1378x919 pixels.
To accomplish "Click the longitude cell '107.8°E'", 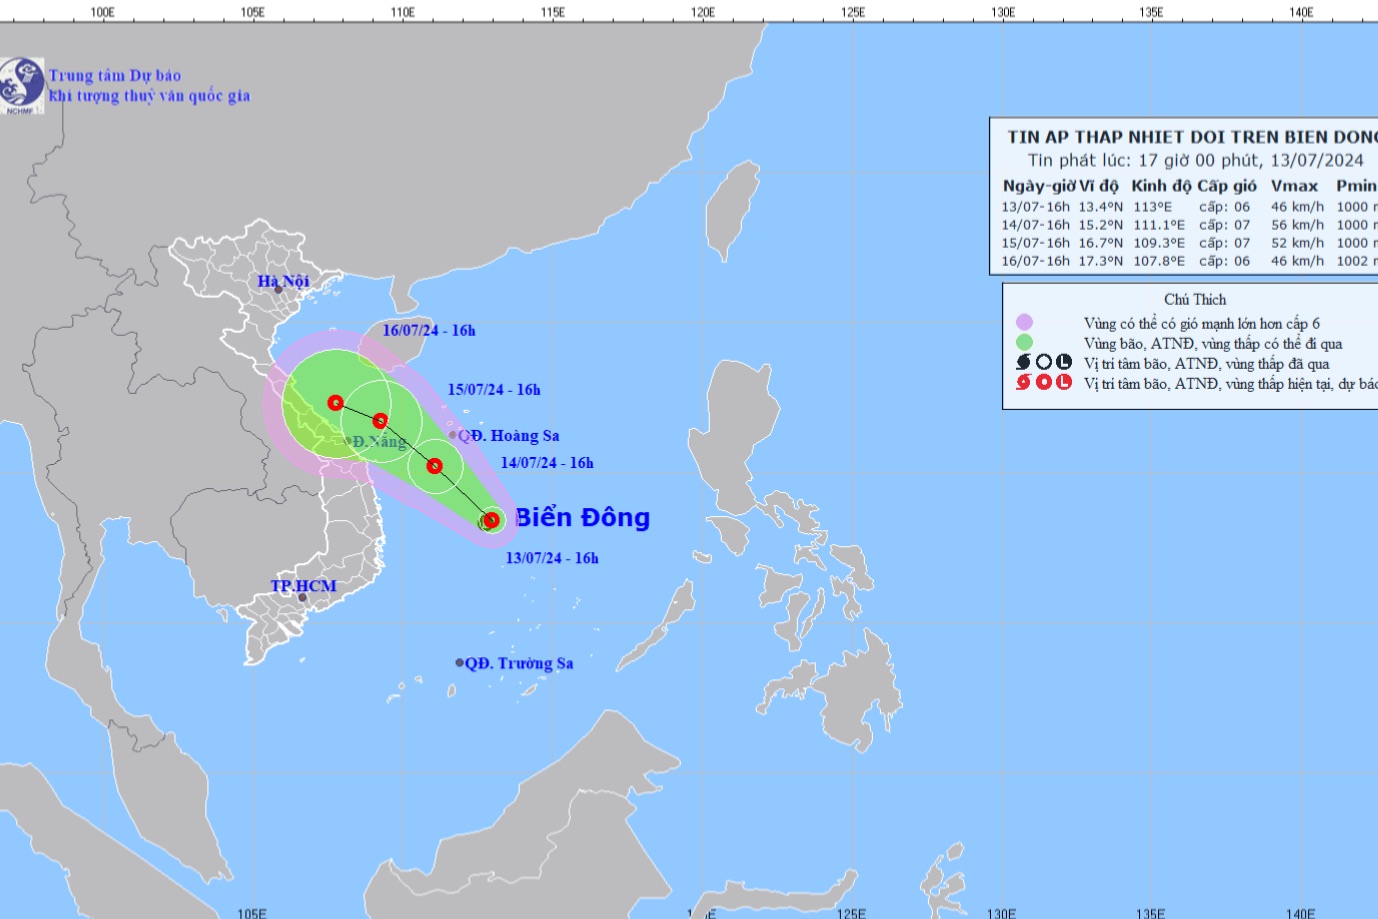I will [x=1159, y=261].
